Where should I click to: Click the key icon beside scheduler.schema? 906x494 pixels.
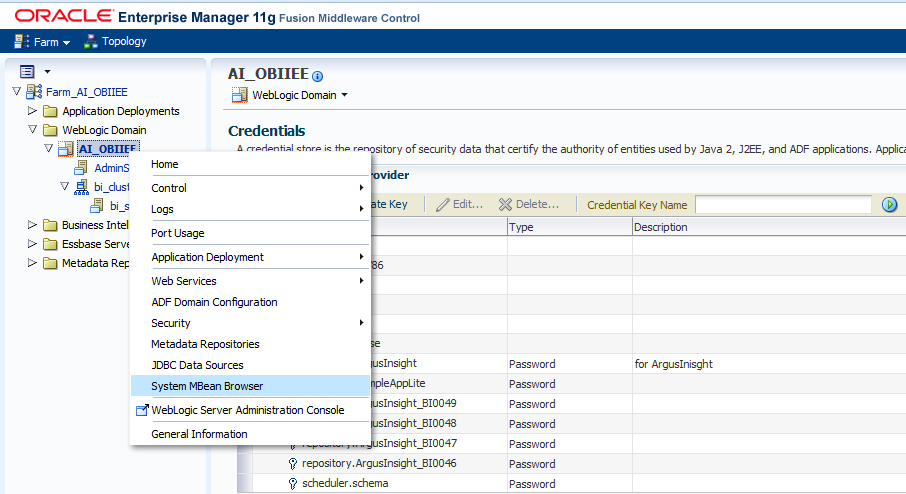click(293, 484)
